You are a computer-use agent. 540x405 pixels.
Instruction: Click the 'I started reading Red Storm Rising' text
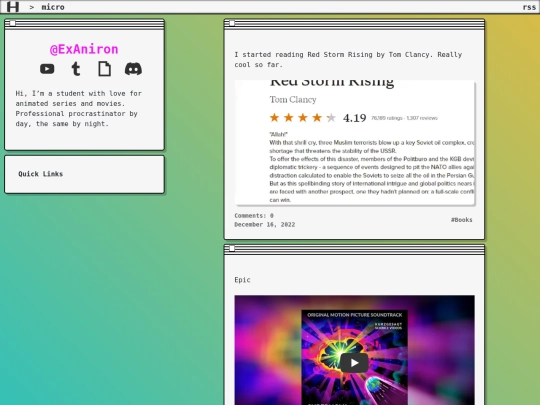tap(348, 60)
